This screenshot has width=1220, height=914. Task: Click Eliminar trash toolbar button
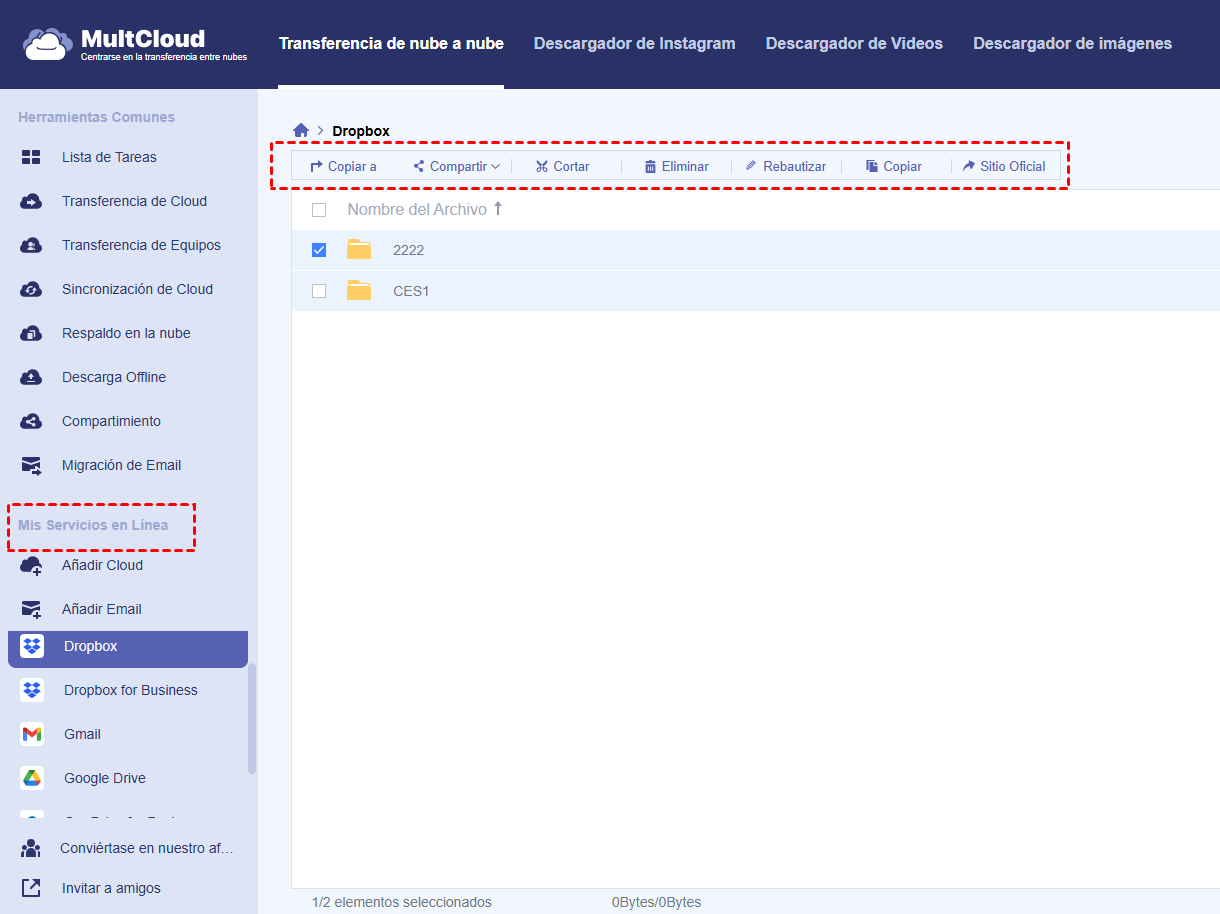tap(676, 166)
